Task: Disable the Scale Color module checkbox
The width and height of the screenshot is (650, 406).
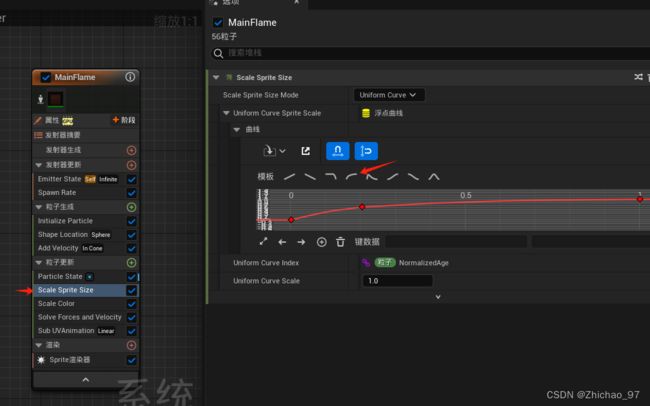Action: click(x=131, y=304)
